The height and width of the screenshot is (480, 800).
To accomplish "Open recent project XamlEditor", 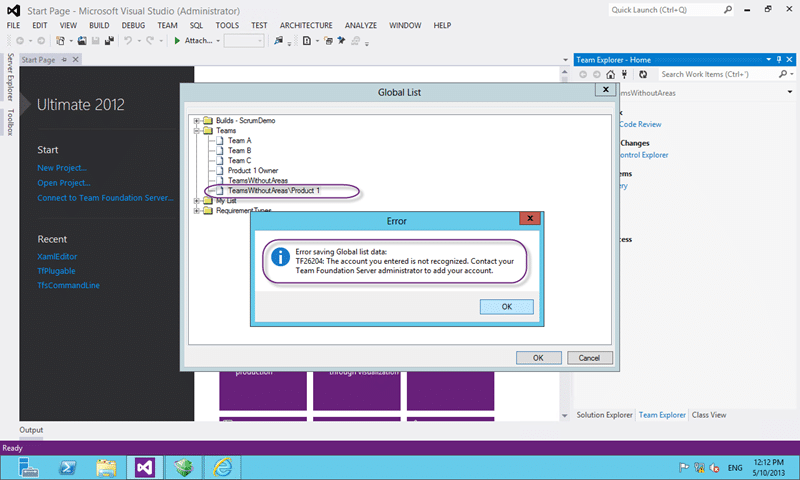I will 57,257.
